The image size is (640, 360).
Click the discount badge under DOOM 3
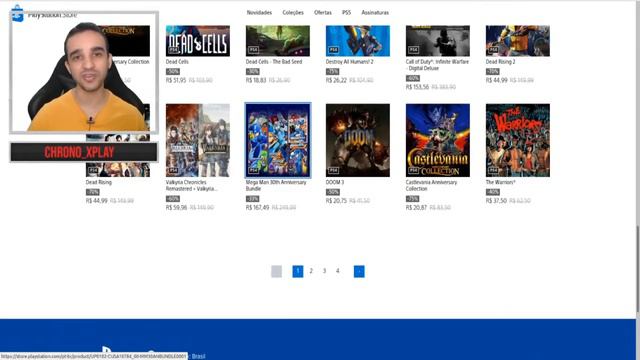pos(332,192)
